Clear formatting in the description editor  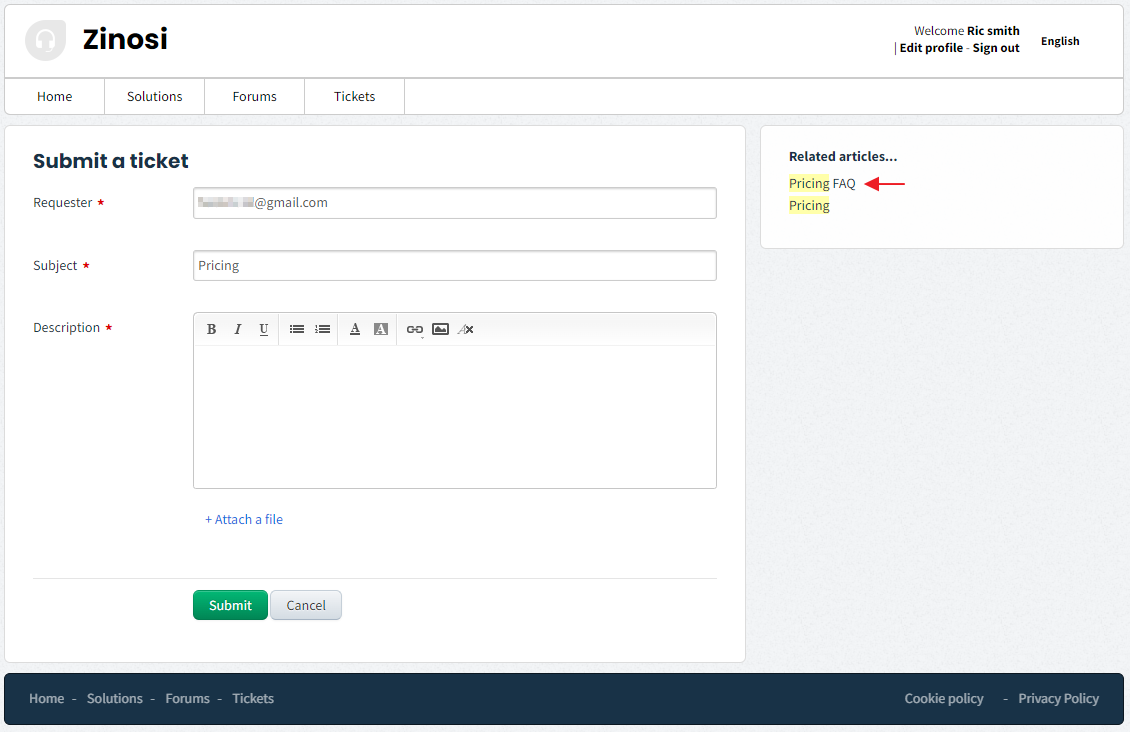[466, 329]
